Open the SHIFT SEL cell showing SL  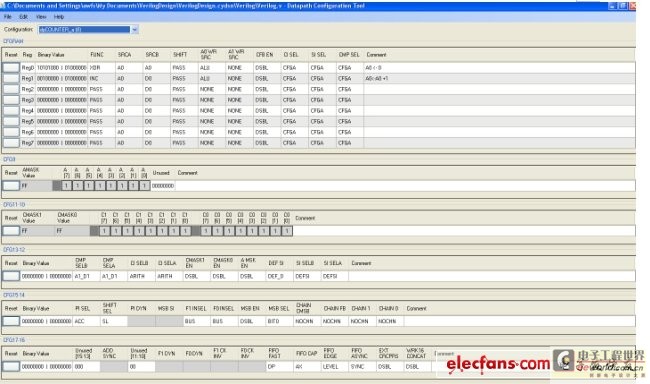point(114,321)
